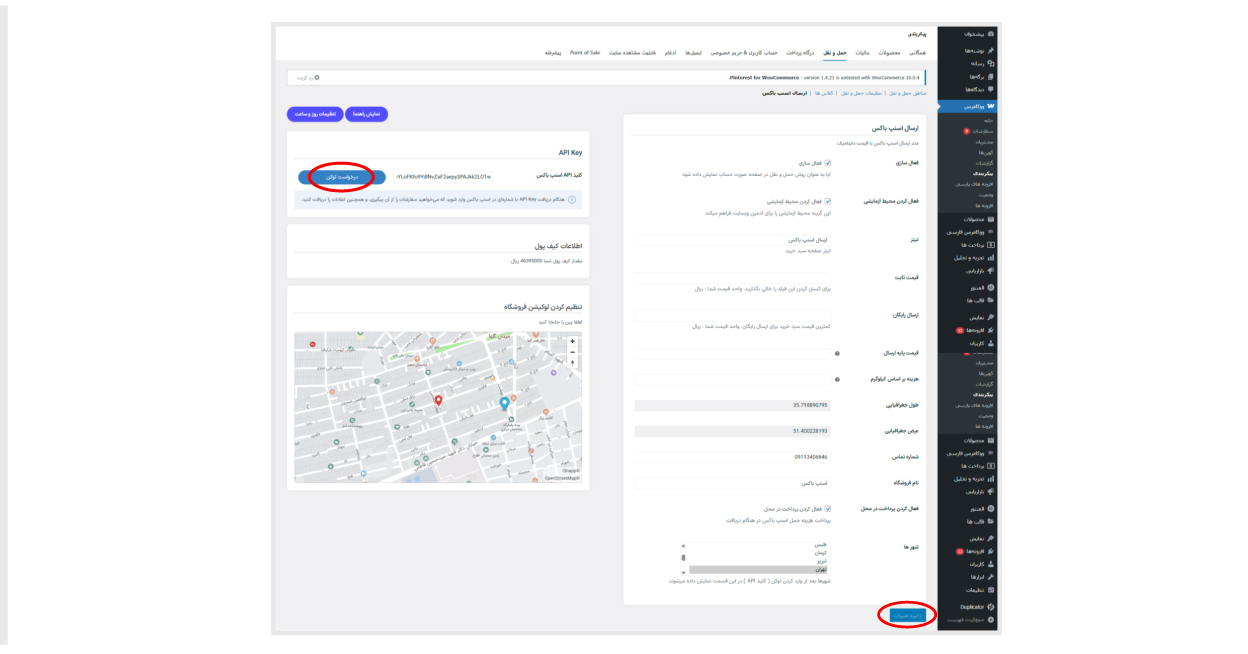The height and width of the screenshot is (654, 1248).
Task: Zoom in on the map with plus icon
Action: (573, 342)
